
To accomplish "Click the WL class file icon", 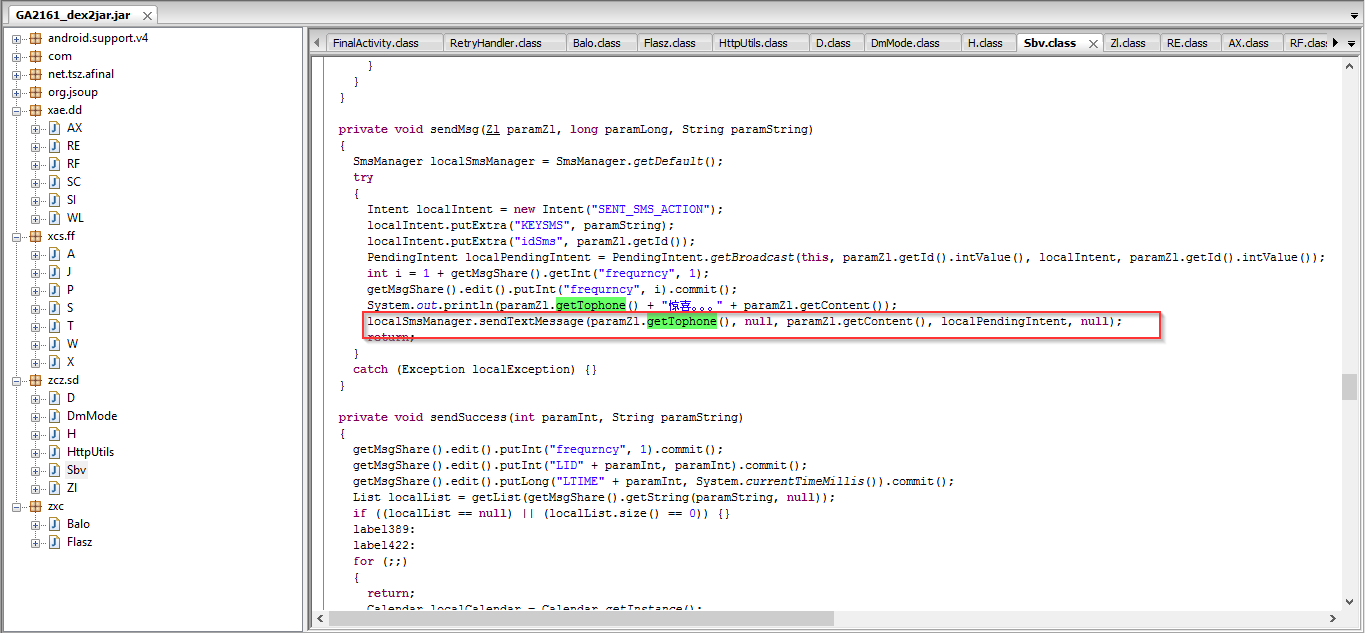I will 54,218.
